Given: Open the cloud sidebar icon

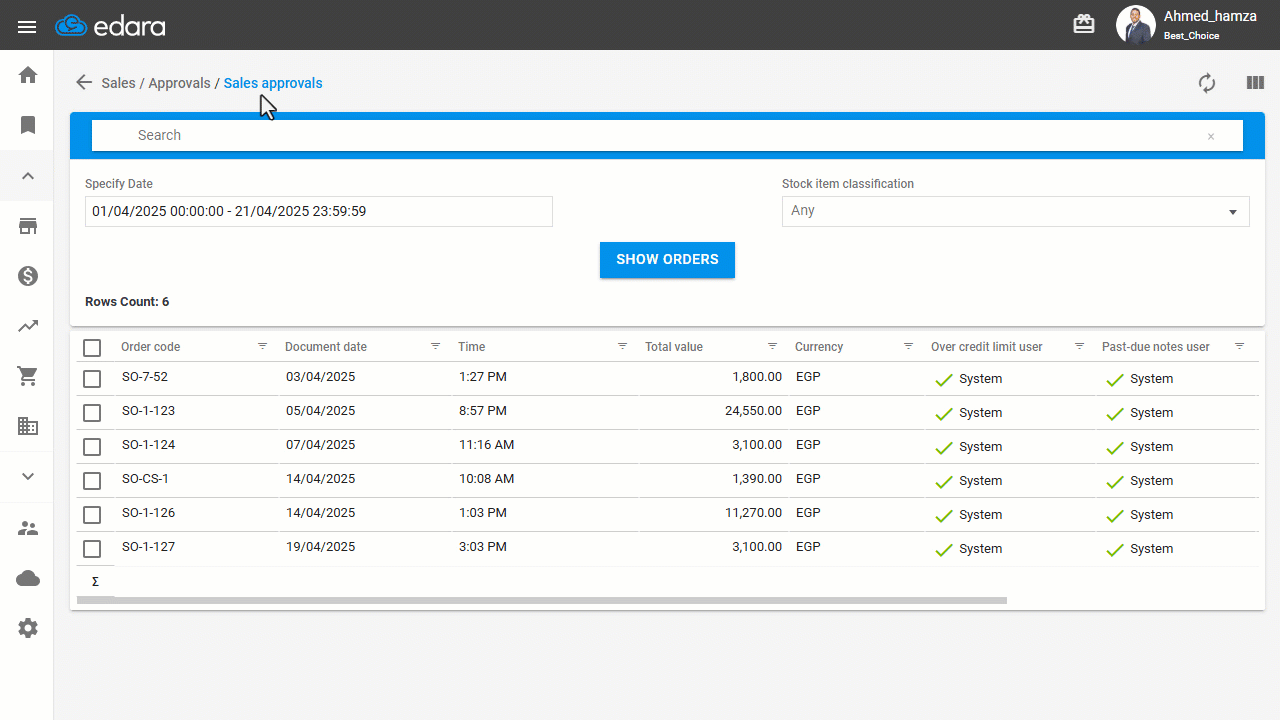Looking at the screenshot, I should 28,578.
